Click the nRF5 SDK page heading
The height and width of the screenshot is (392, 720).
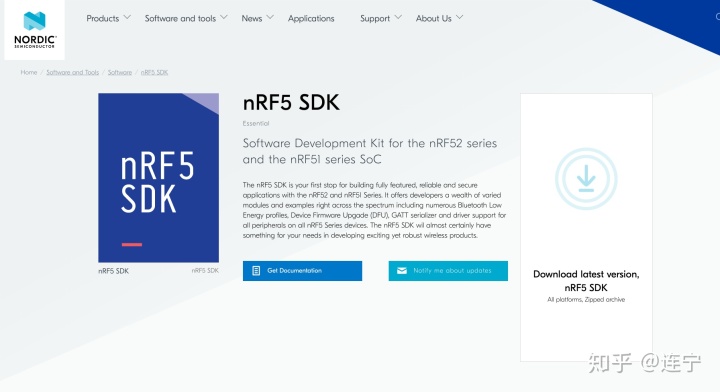point(291,102)
